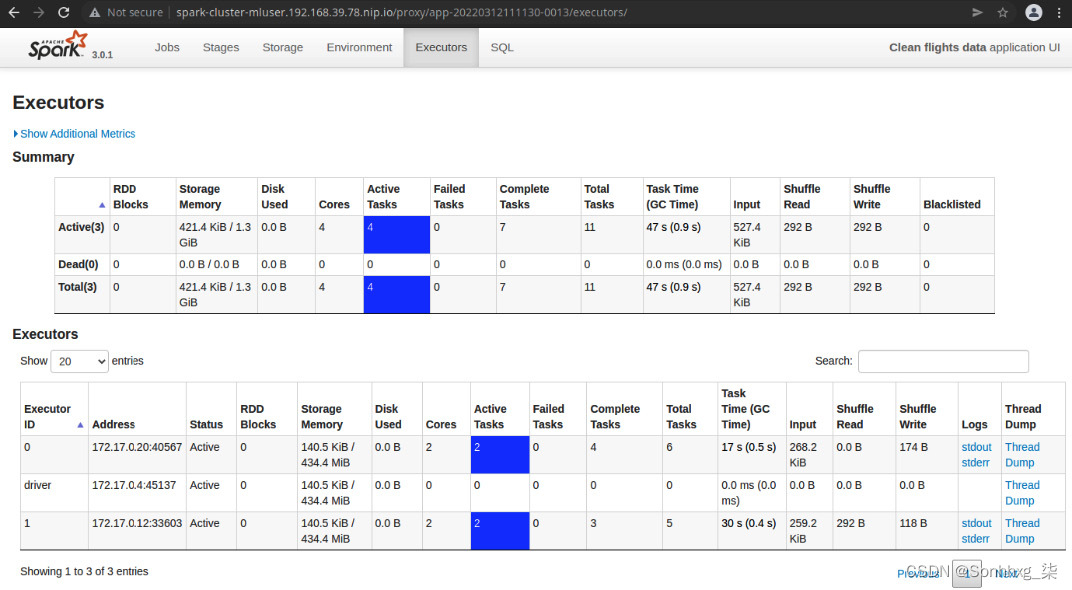Click input value 268.2 KiB
Viewport: 1072px width, 590px height.
pyautogui.click(x=803, y=455)
